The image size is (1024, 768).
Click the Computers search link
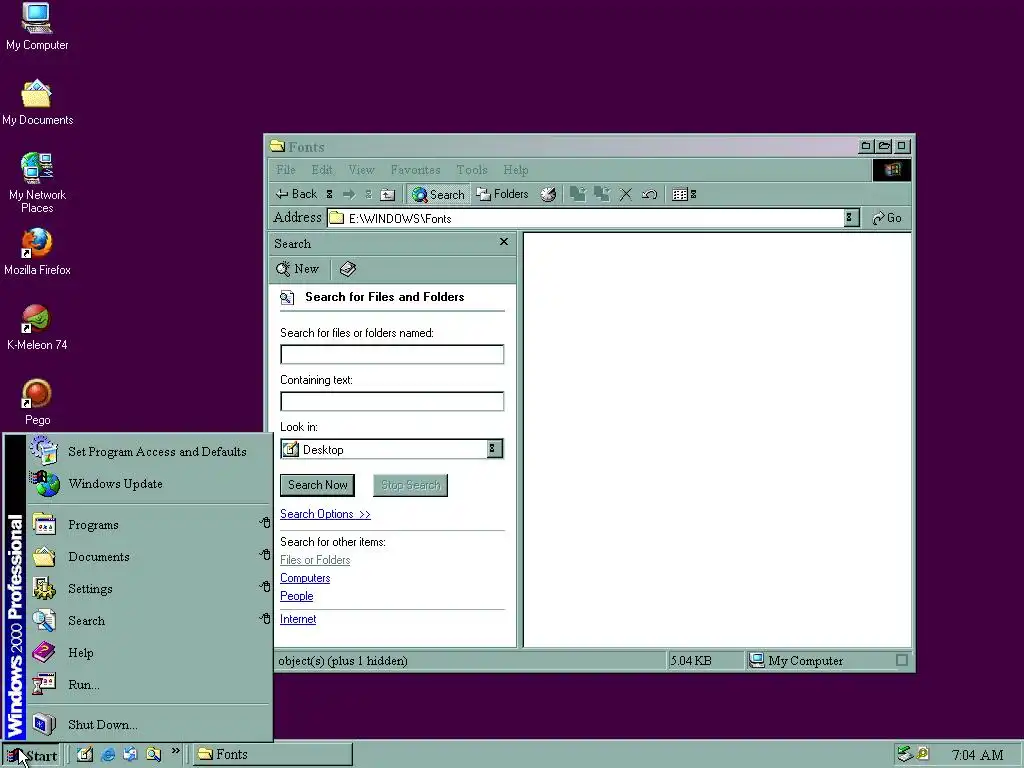[305, 578]
